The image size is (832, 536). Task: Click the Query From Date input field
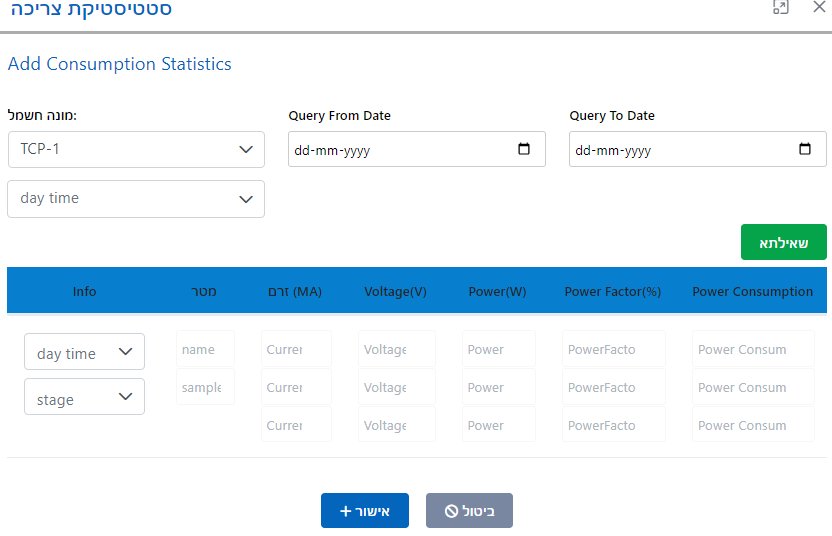coord(400,150)
